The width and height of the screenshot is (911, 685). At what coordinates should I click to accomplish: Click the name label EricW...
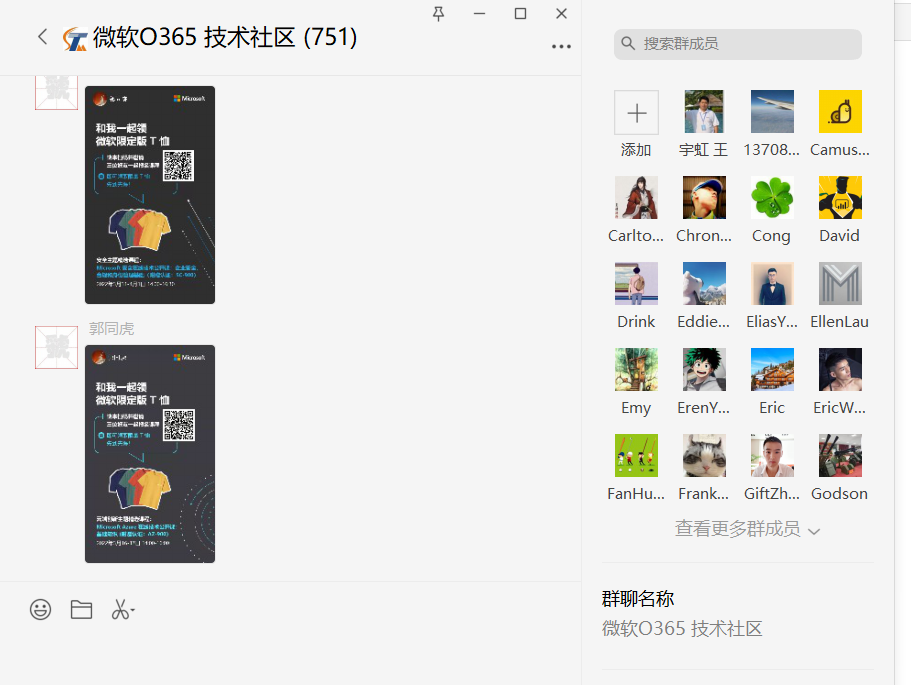[840, 408]
